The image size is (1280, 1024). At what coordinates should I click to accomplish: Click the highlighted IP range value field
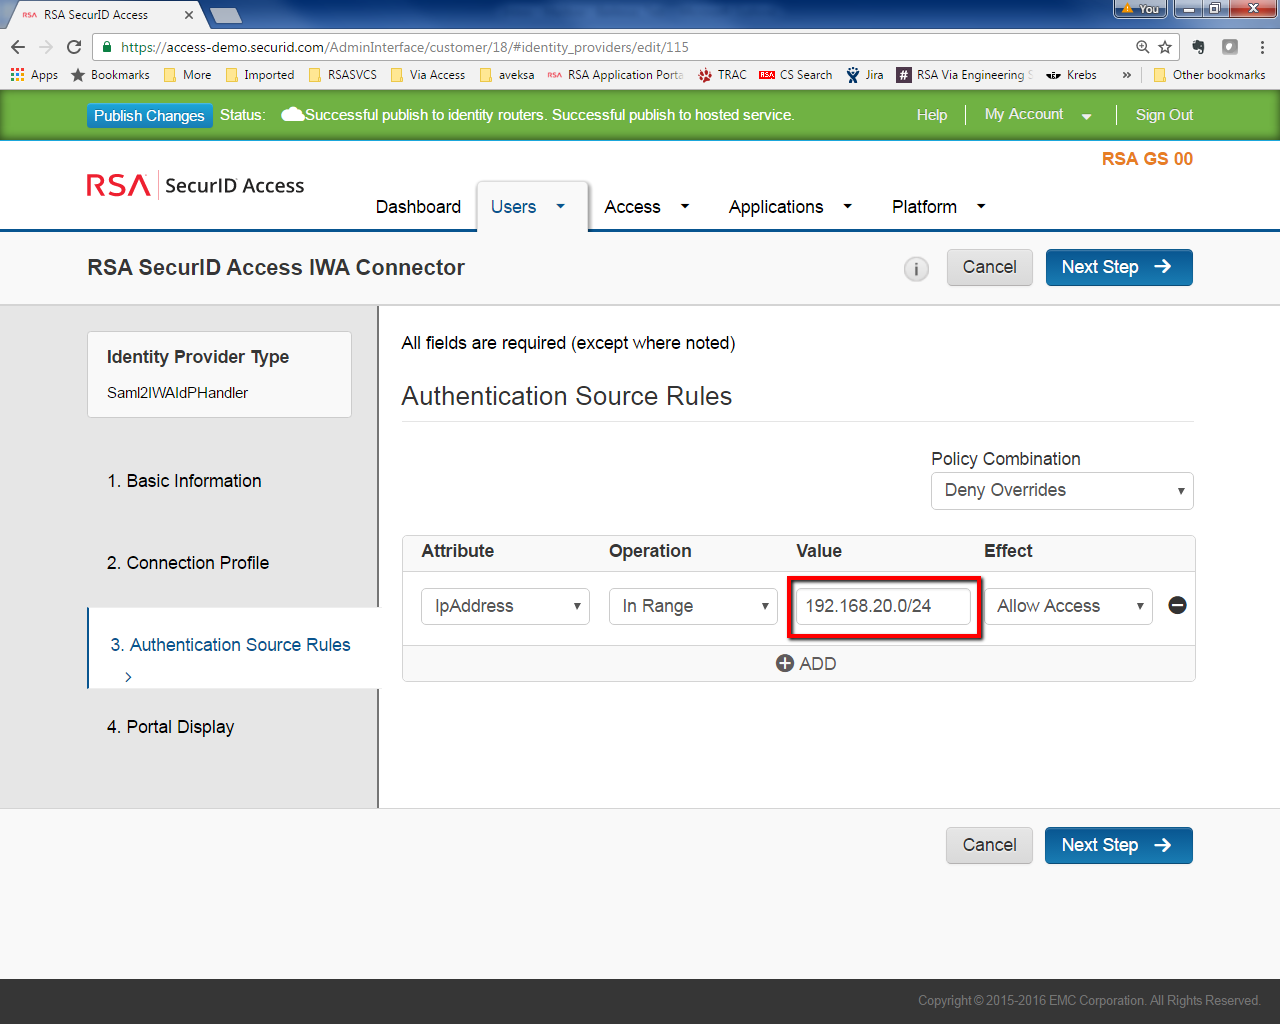click(x=883, y=605)
